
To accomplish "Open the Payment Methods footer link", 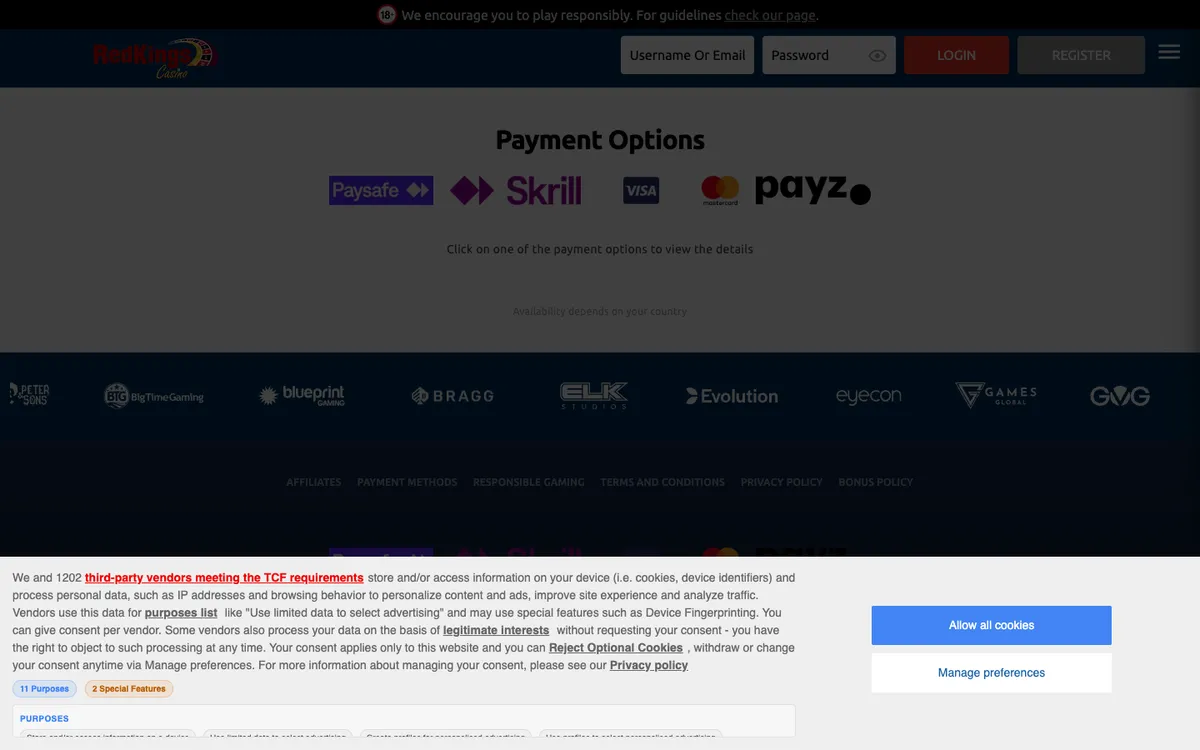I will click(x=407, y=482).
